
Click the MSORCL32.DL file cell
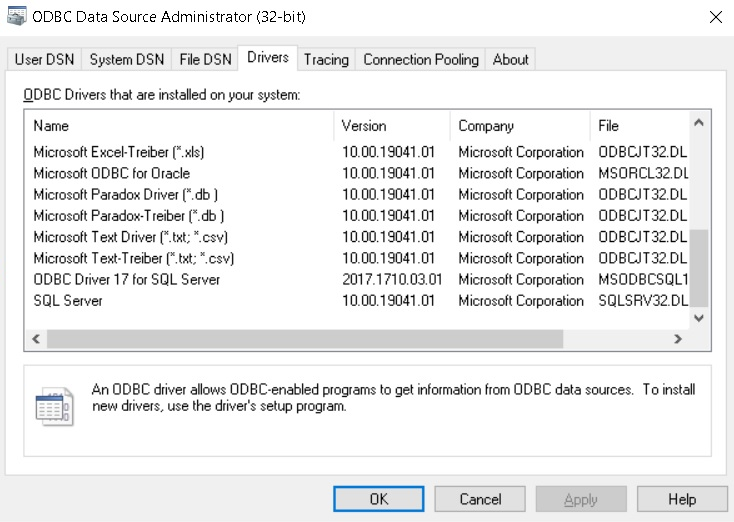[643, 174]
